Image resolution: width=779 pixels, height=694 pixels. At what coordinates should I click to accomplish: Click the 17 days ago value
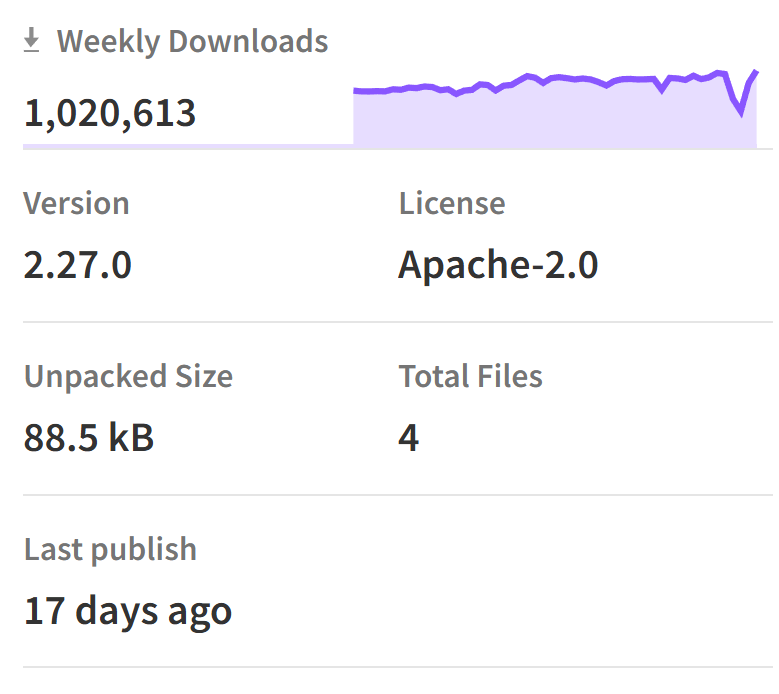pos(128,612)
